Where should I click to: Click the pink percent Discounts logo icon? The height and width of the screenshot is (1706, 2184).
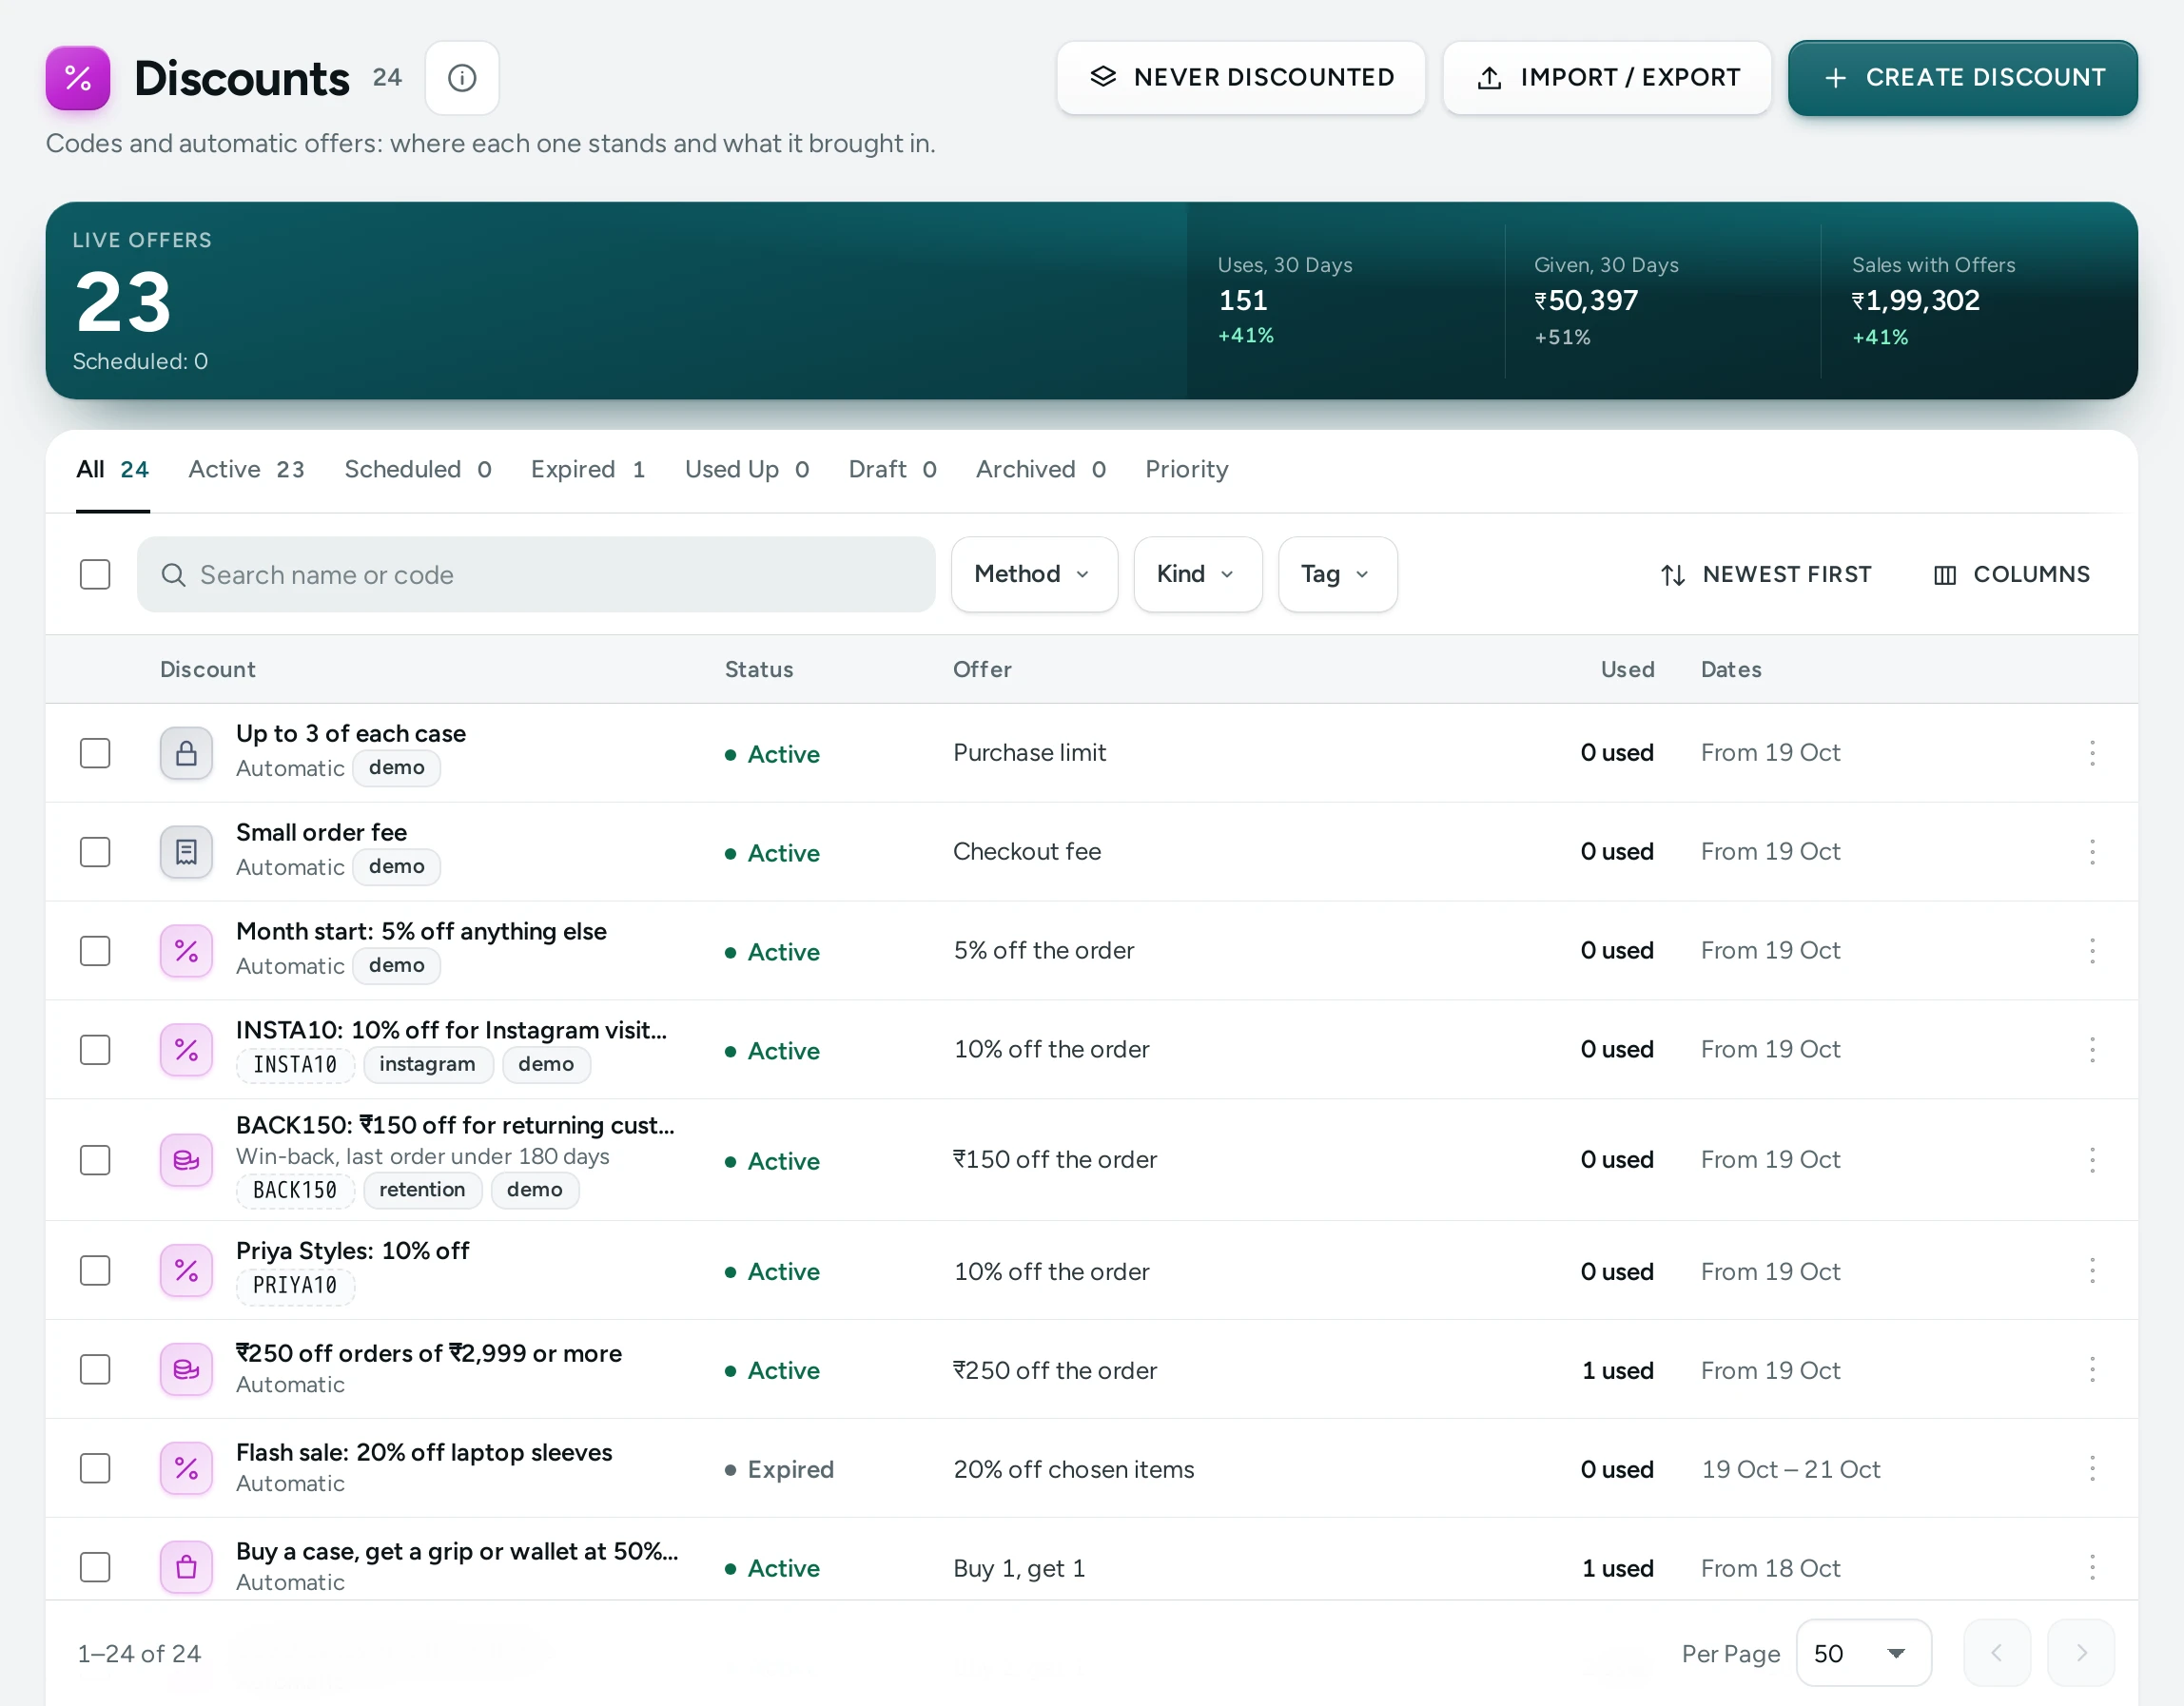click(78, 78)
